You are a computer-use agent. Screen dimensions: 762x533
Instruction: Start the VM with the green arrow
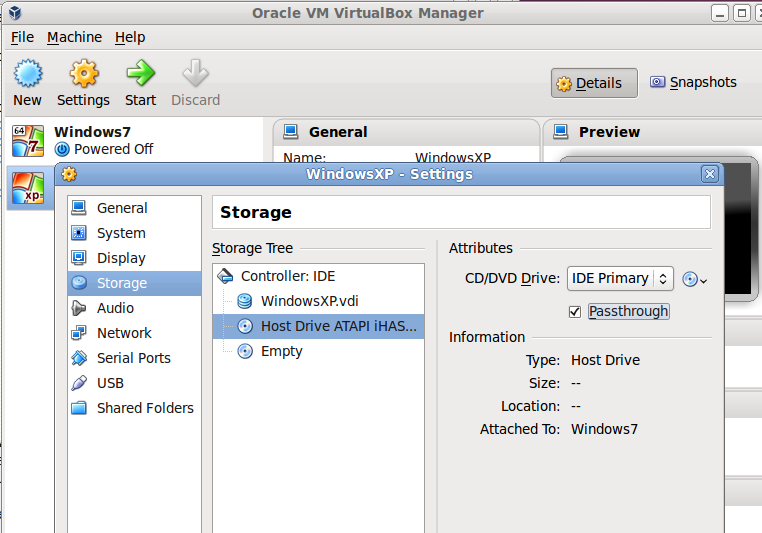coord(140,73)
